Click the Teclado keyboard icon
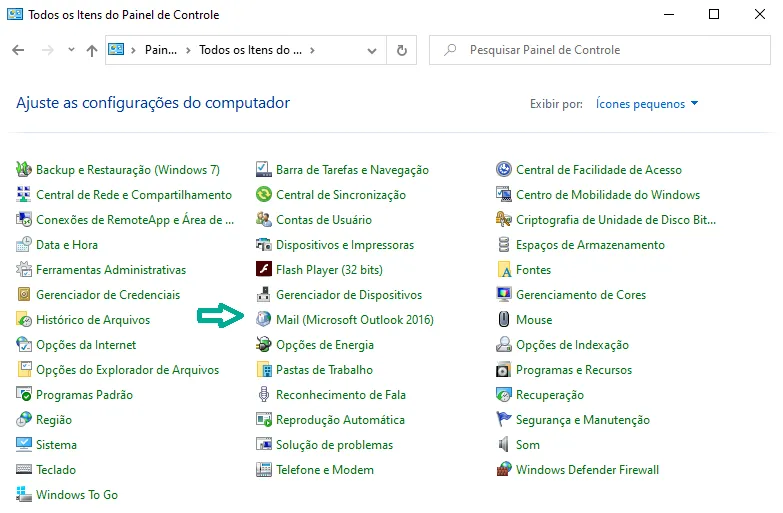 point(23,469)
